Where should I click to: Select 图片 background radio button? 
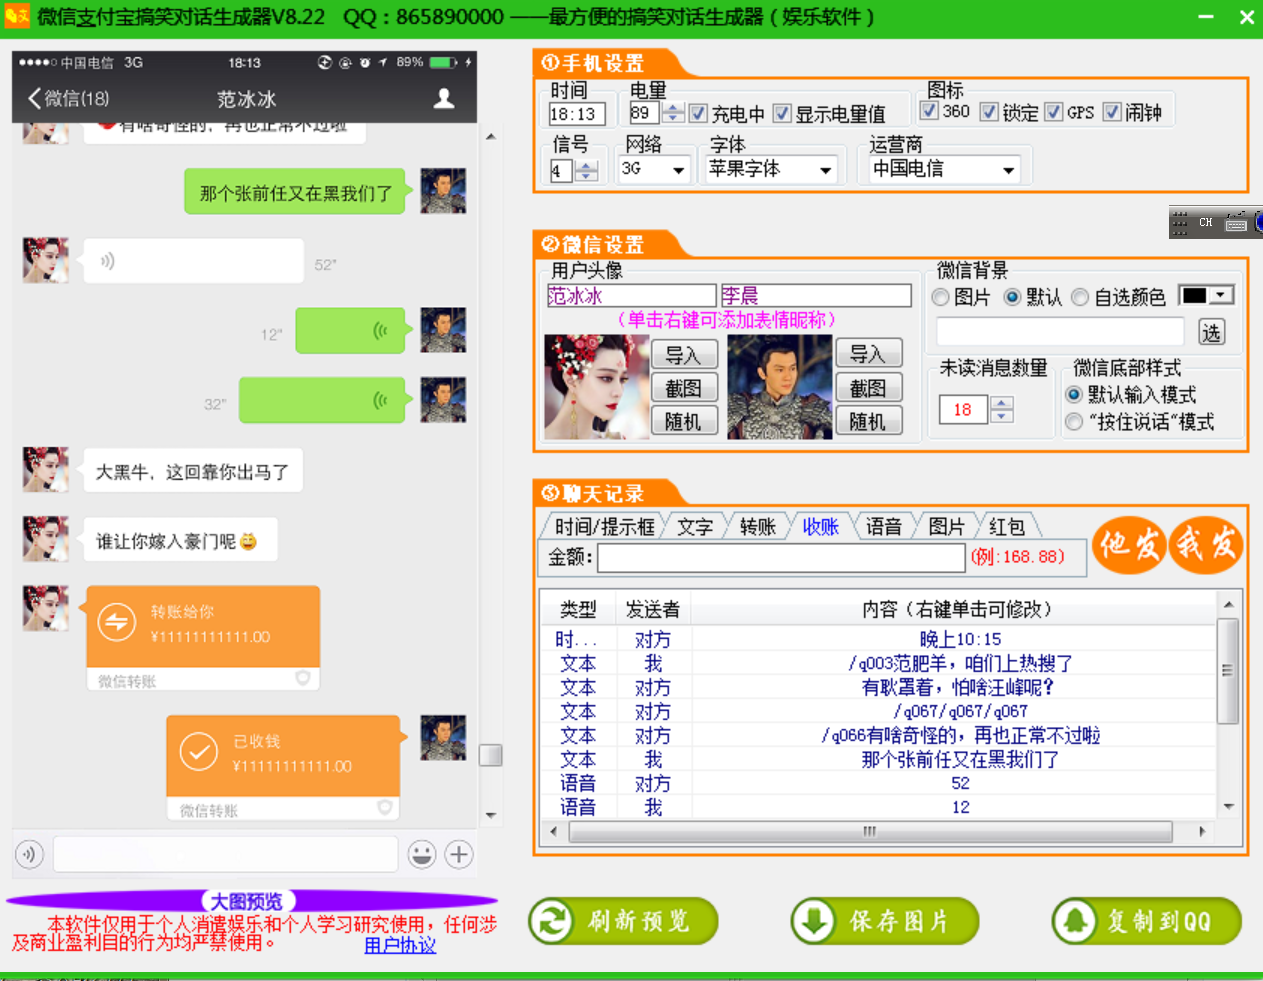[940, 297]
